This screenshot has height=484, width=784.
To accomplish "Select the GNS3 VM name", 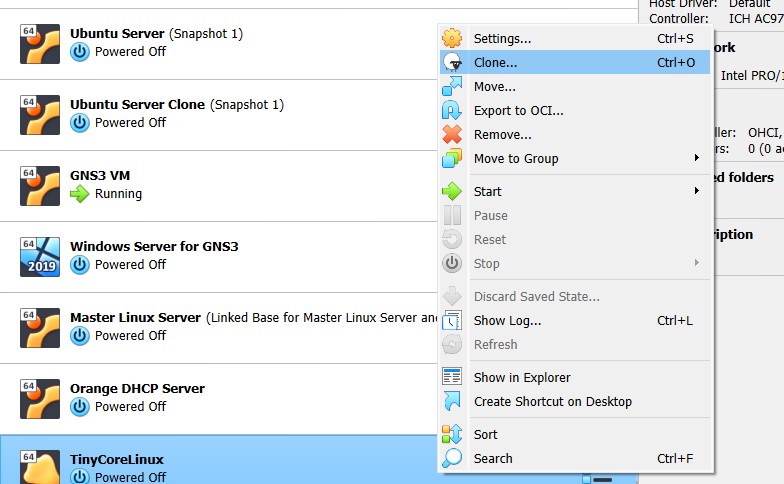I will click(x=100, y=176).
